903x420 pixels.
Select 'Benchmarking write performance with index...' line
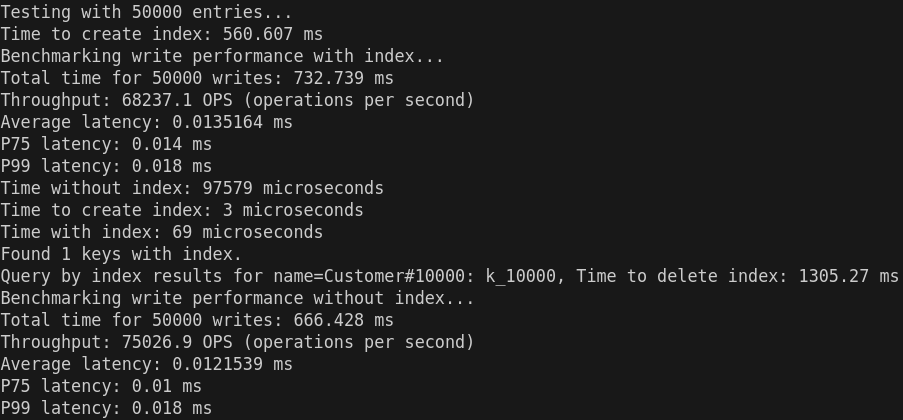tap(222, 56)
